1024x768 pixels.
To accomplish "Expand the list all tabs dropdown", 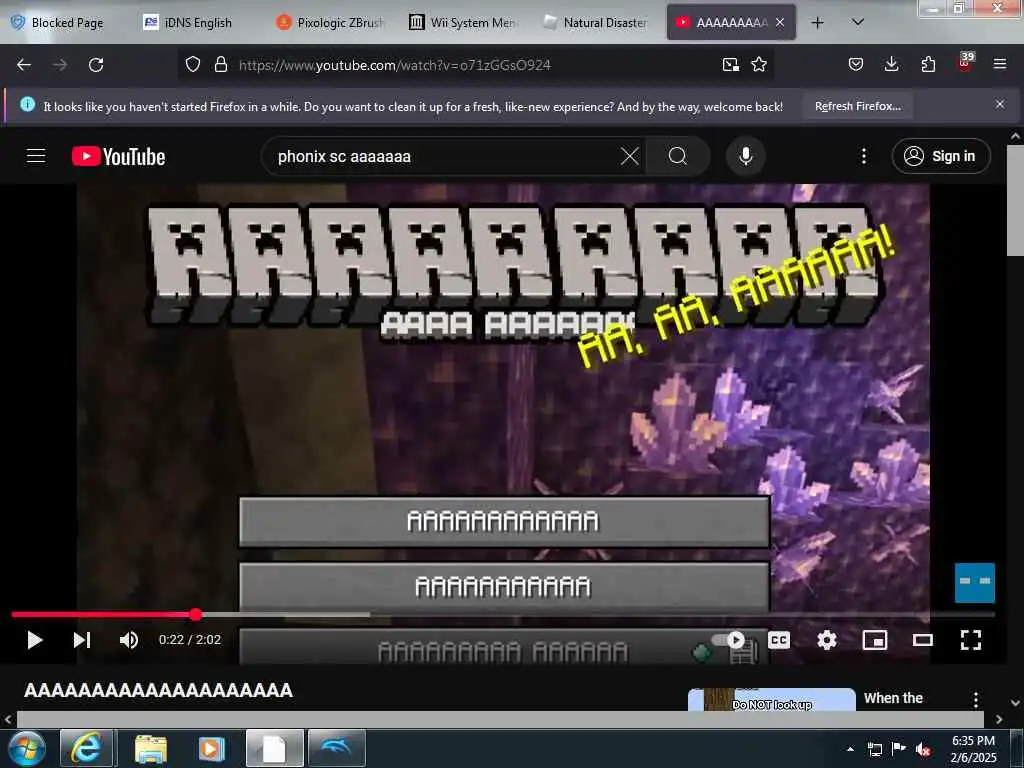I will (858, 22).
